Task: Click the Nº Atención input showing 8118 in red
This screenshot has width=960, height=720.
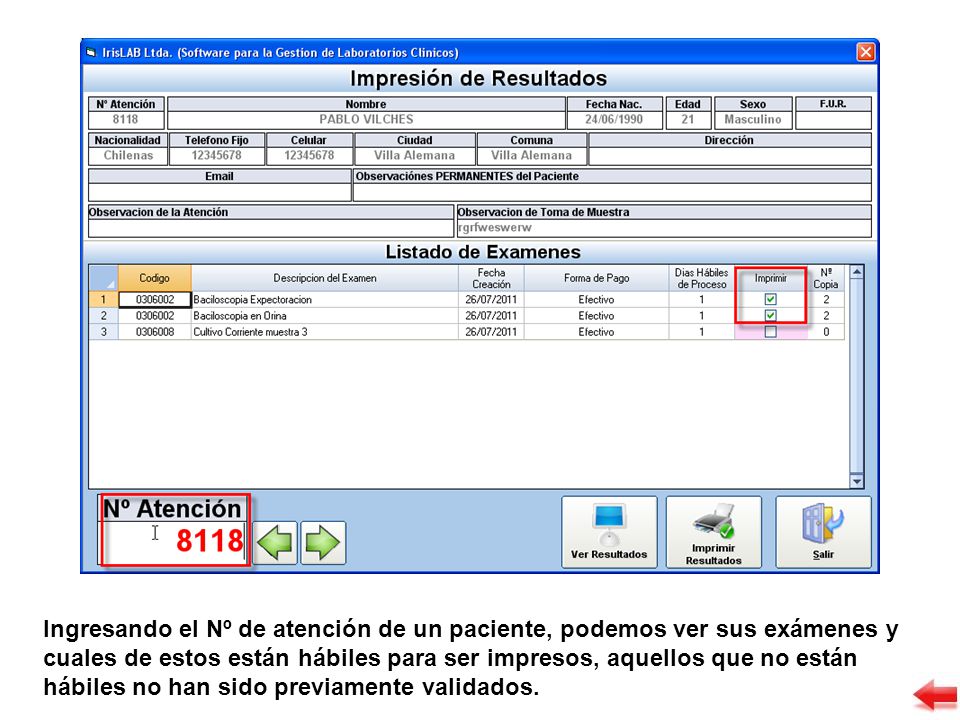Action: point(174,541)
